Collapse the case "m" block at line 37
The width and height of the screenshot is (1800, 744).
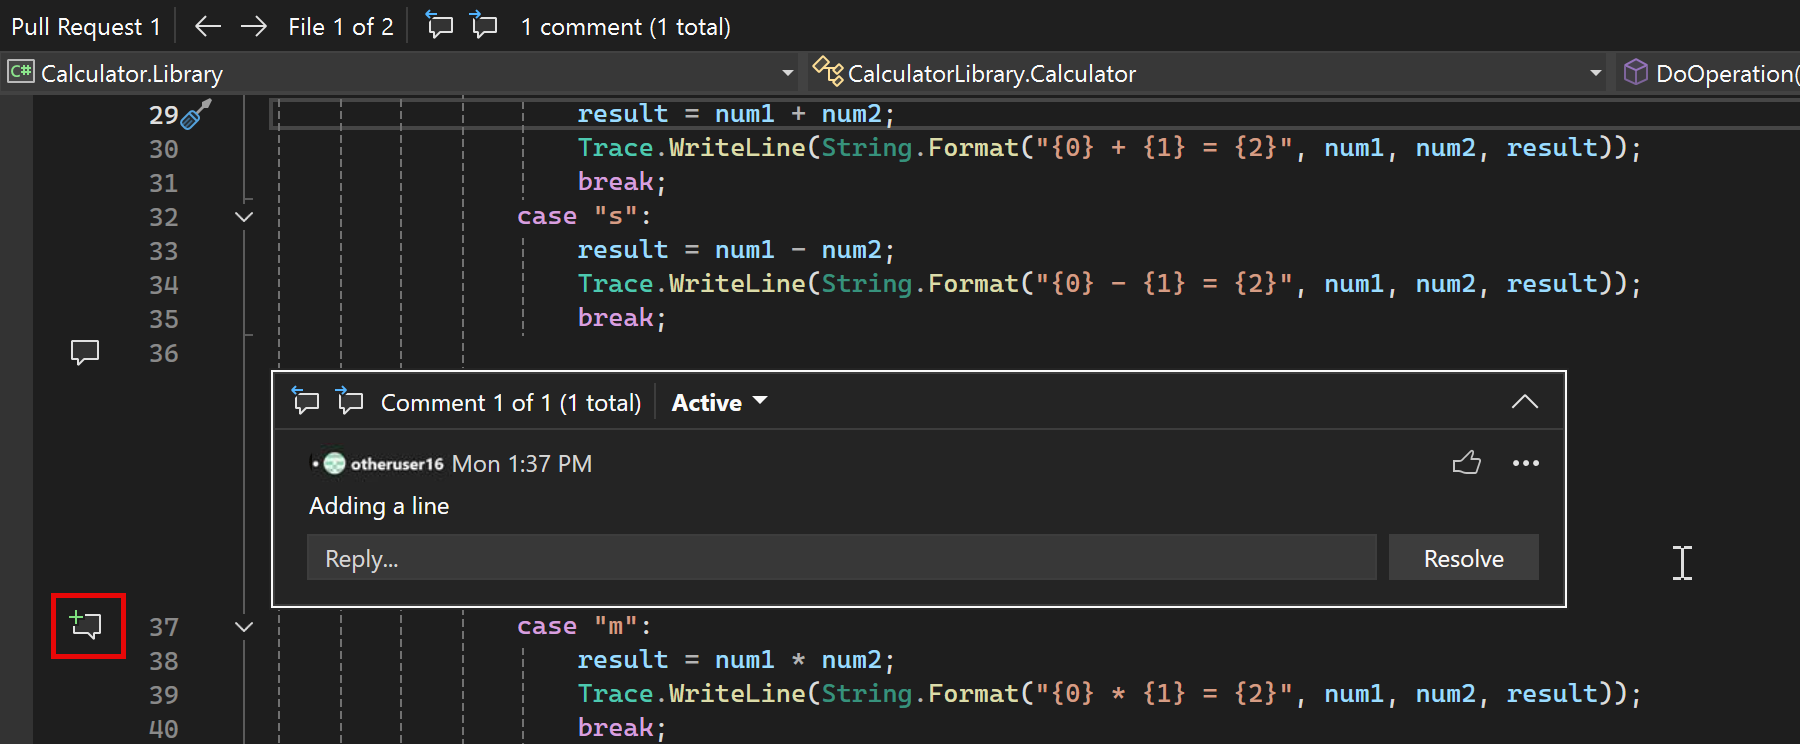point(244,627)
